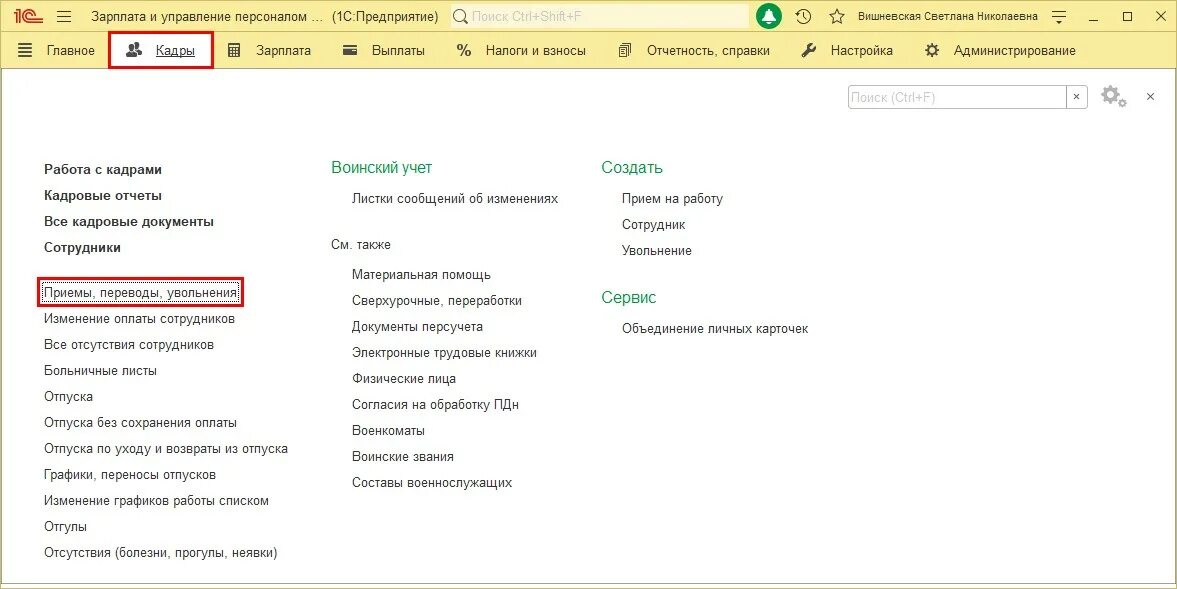The width and height of the screenshot is (1177, 589).
Task: Open Объединение личных карточек service
Action: [x=715, y=329]
